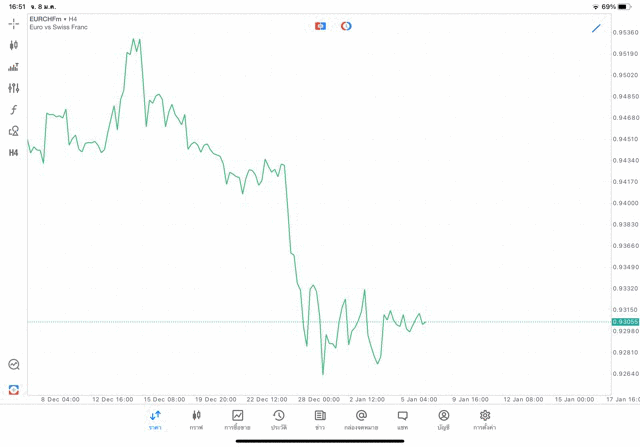Open the กล่องจดหมาย mailbox tab

tap(361, 420)
